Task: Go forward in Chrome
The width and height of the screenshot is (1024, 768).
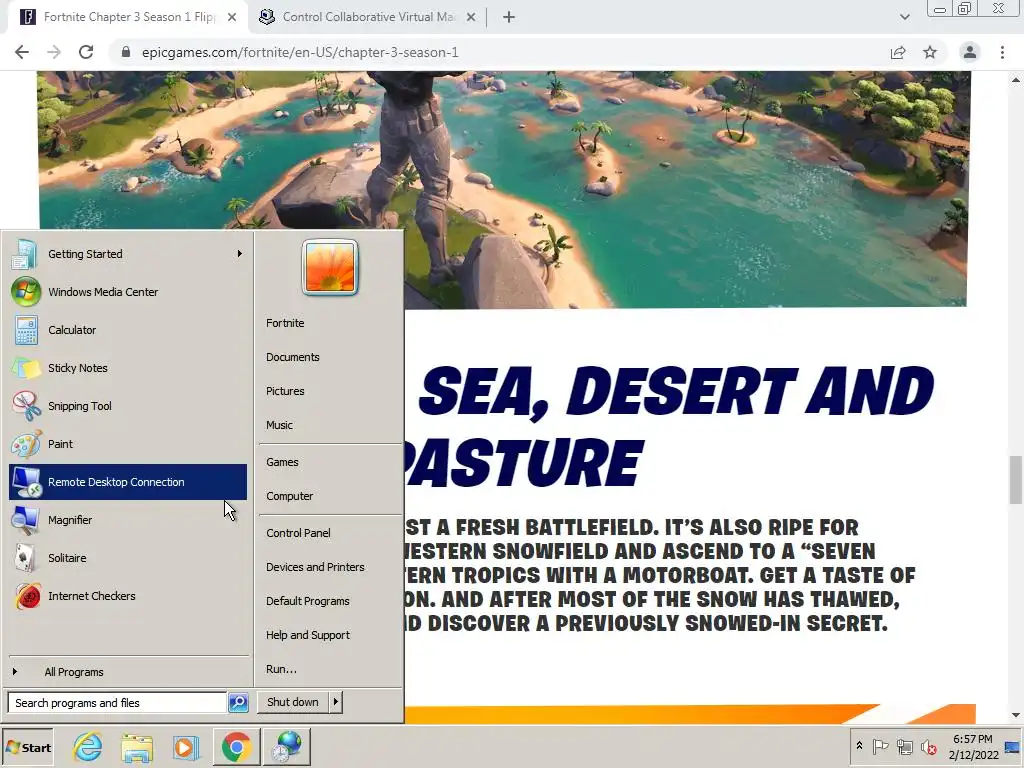Action: pos(54,52)
